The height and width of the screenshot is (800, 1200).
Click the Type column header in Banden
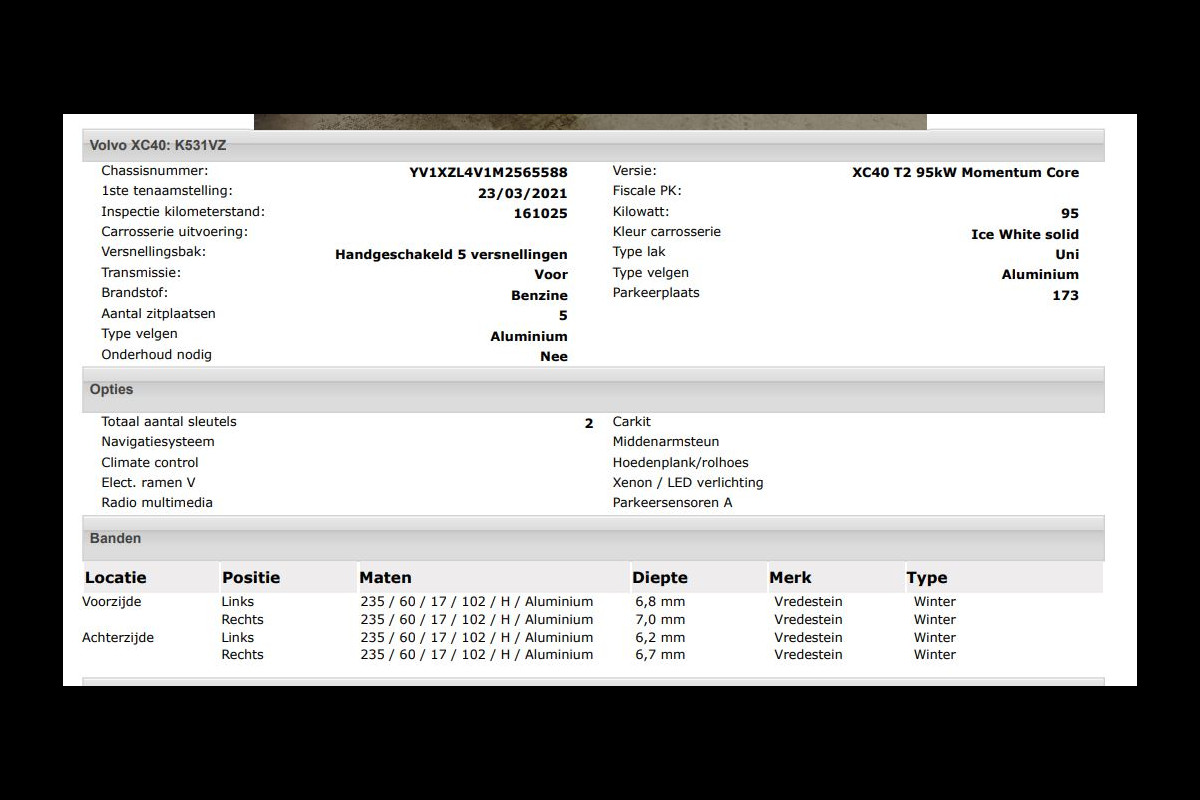coord(926,577)
